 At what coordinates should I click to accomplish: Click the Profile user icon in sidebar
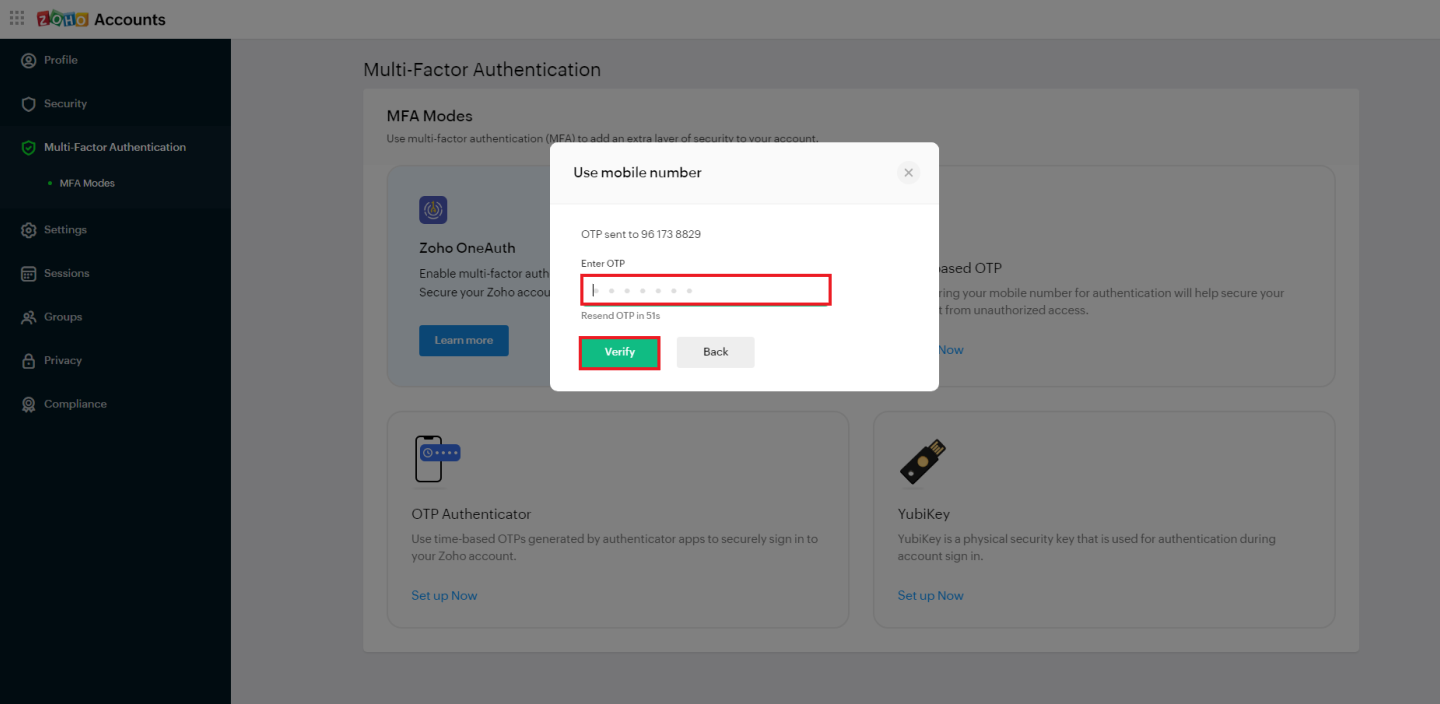[x=28, y=60]
